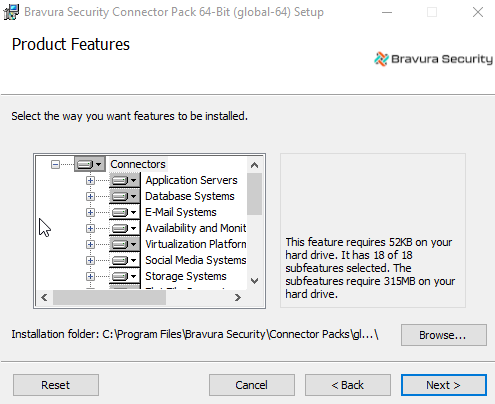Click feature tree scroll left arrow
The width and height of the screenshot is (495, 404).
[x=44, y=297]
